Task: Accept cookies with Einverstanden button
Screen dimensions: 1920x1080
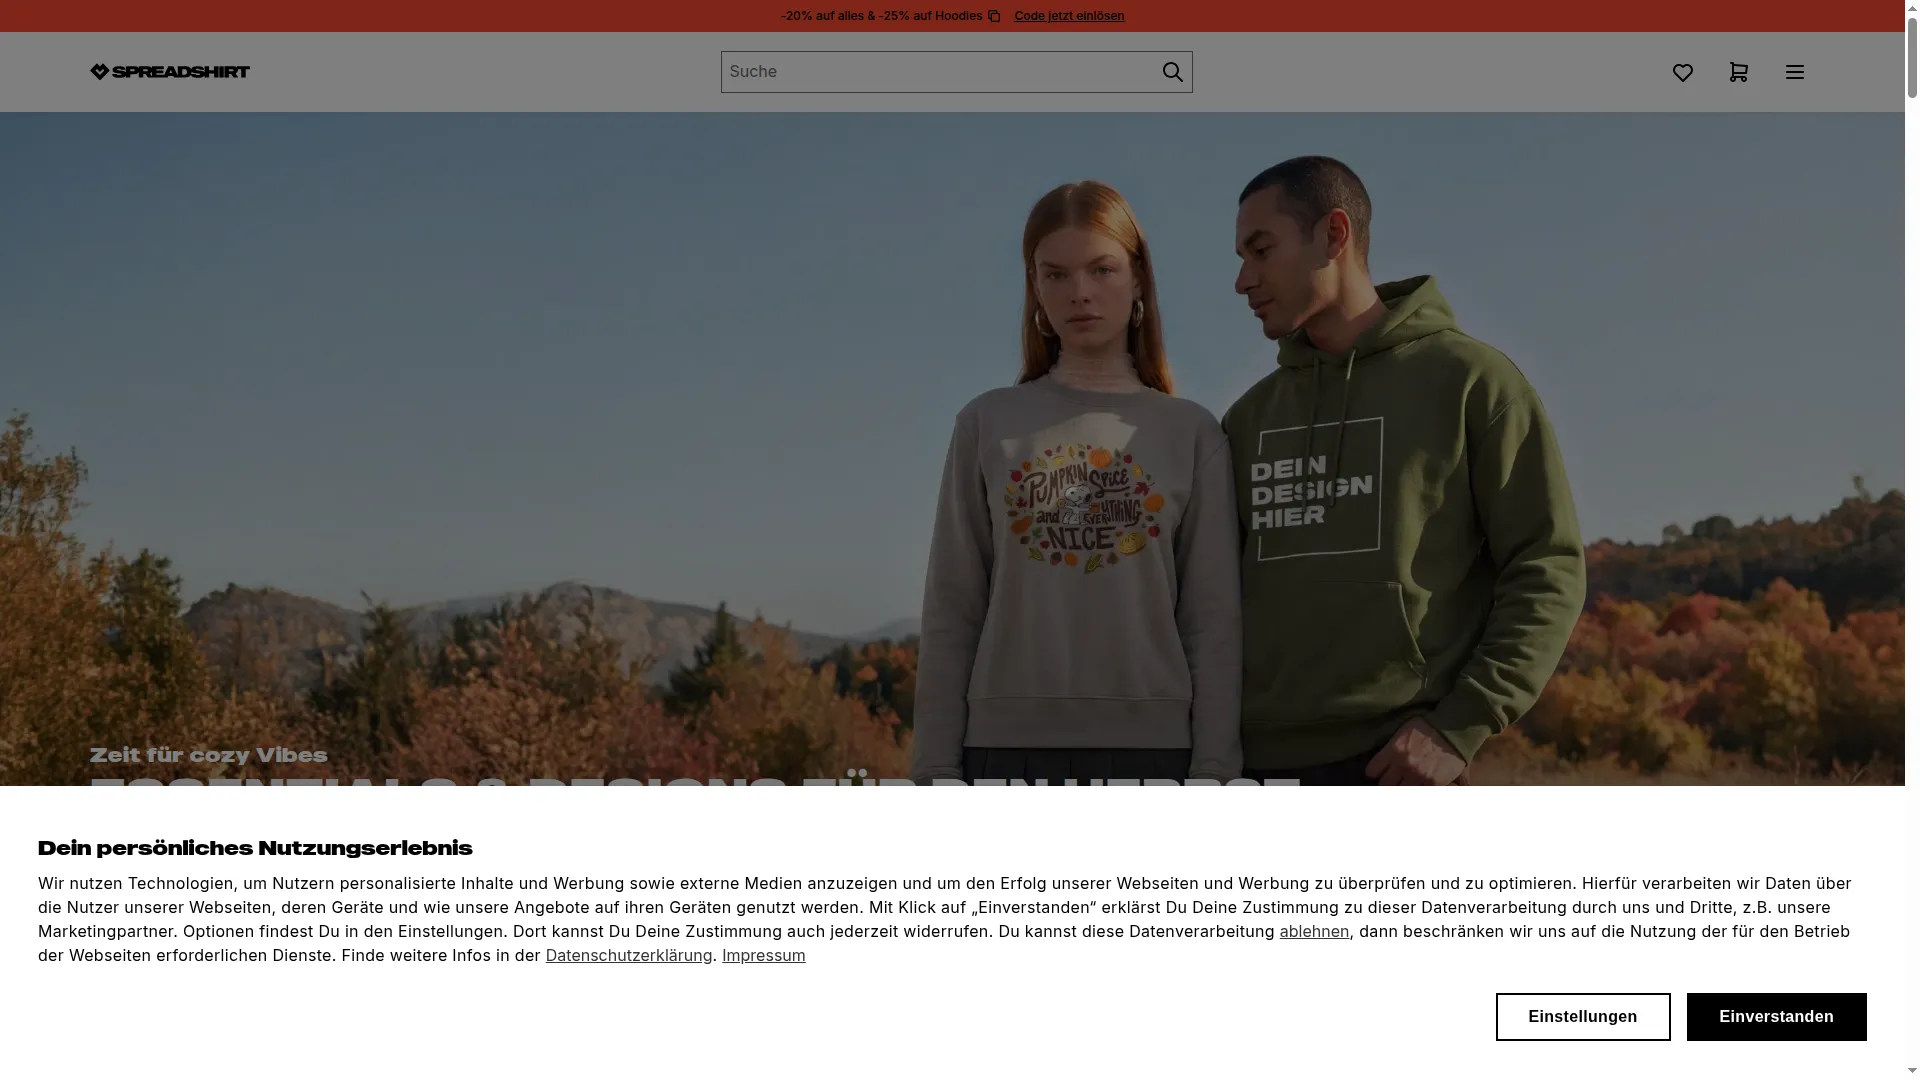Action: tap(1777, 1017)
